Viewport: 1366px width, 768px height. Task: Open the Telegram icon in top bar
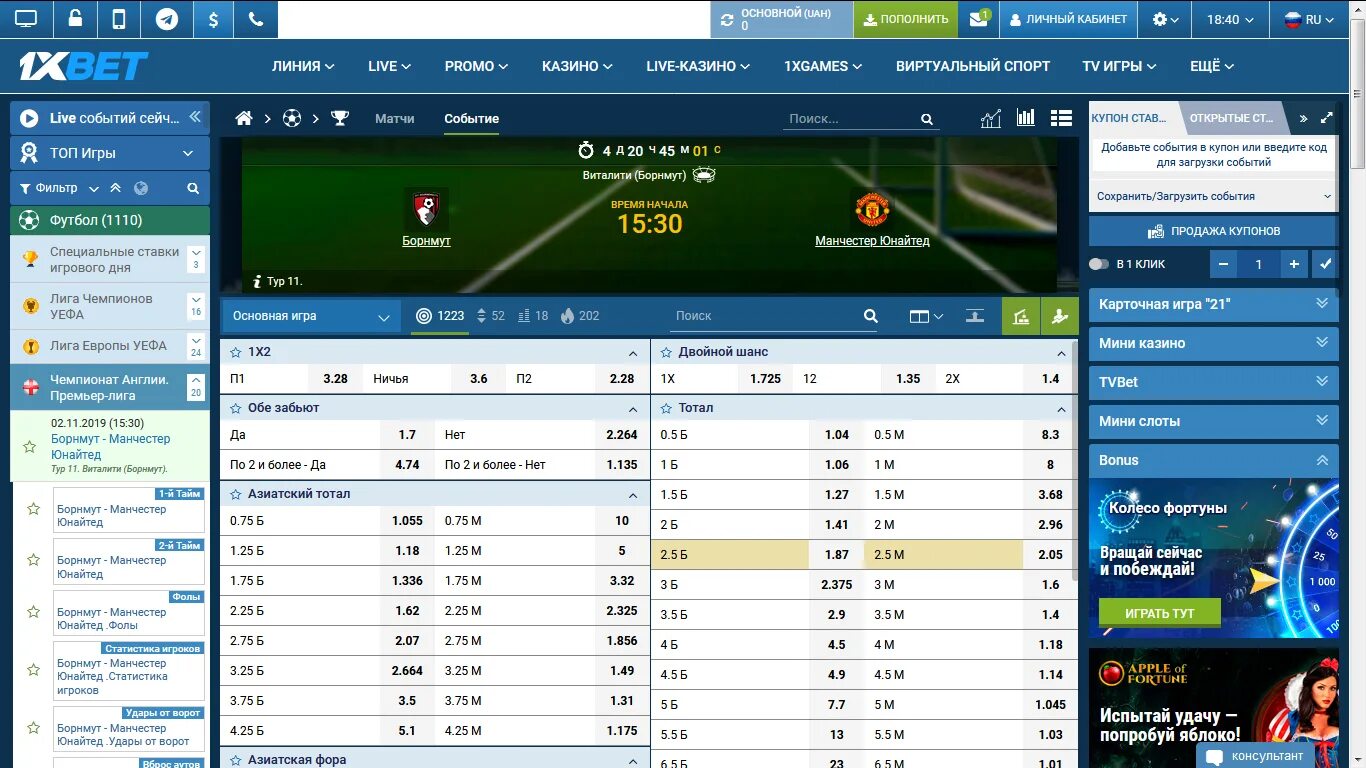coord(167,19)
